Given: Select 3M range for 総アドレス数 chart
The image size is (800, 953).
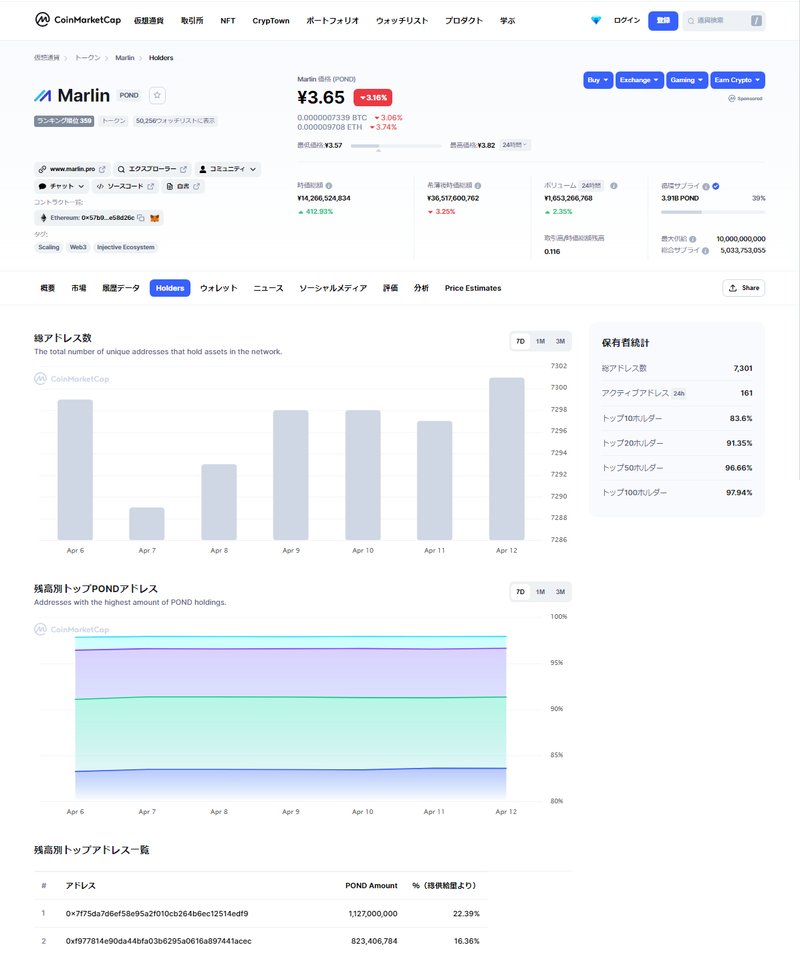Looking at the screenshot, I should (560, 342).
